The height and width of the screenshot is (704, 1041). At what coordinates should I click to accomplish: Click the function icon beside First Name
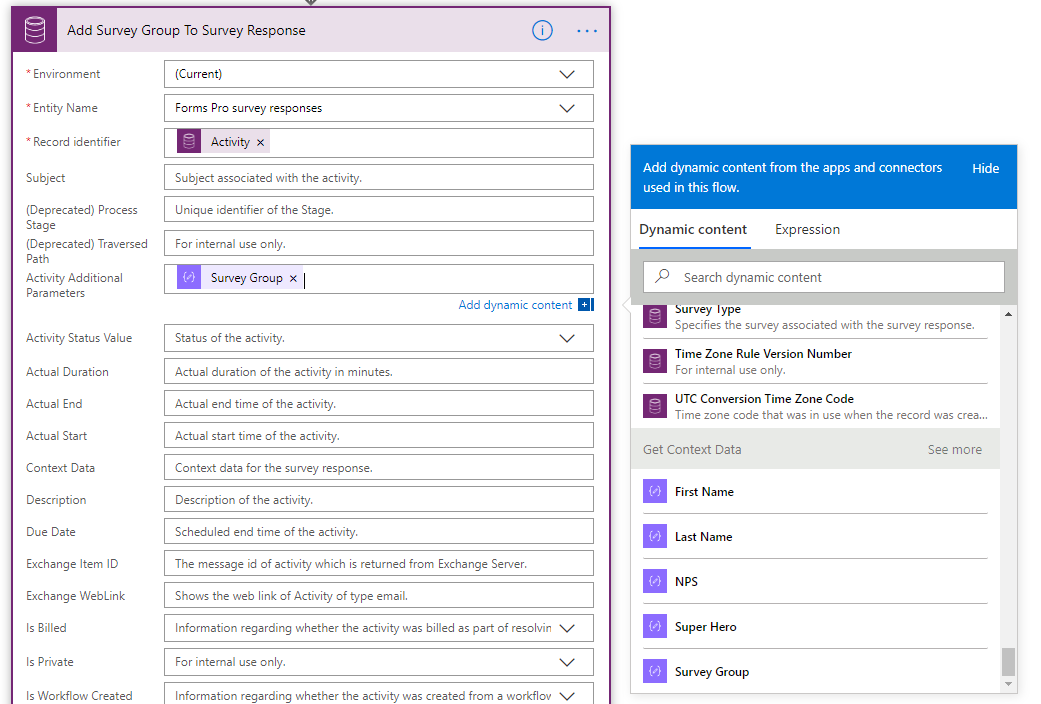pyautogui.click(x=657, y=491)
